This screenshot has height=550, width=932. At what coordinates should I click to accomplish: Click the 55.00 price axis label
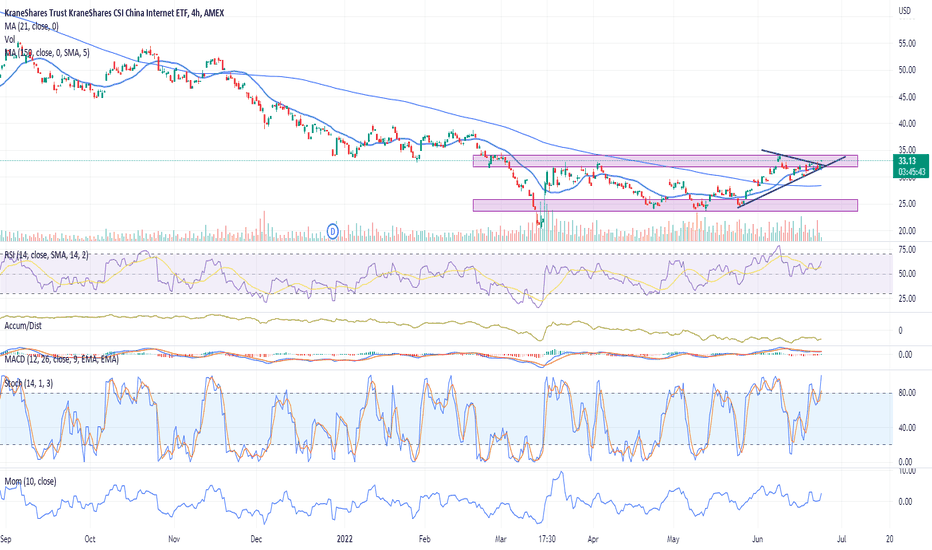(906, 43)
